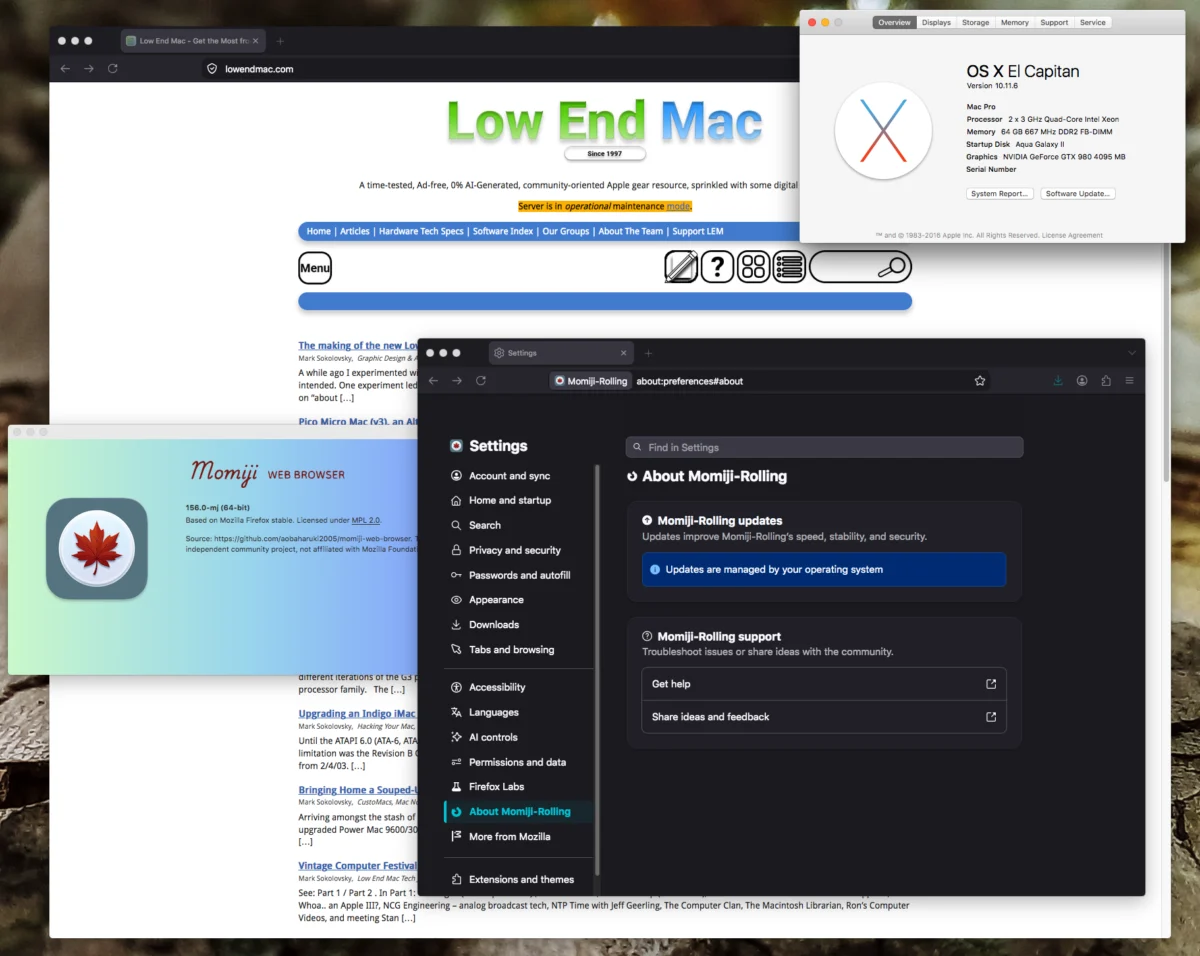Open Our Groups in nav bar
The width and height of the screenshot is (1200, 956).
[566, 231]
